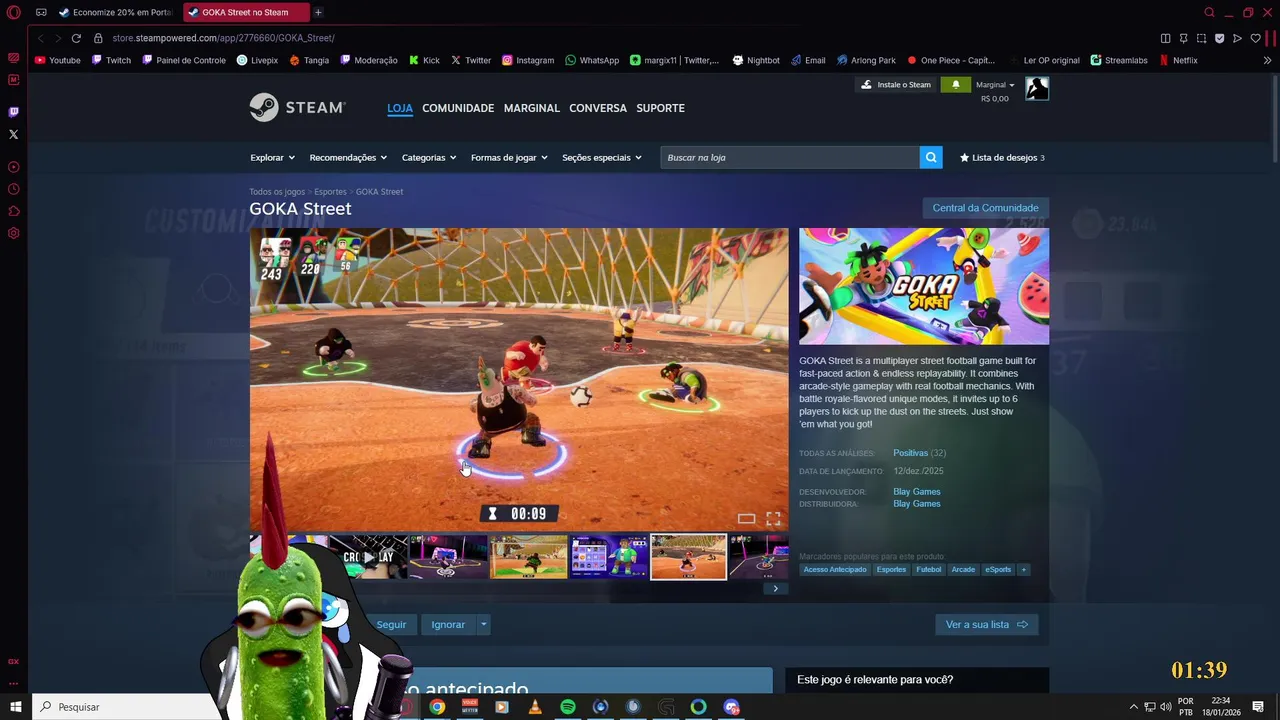Viewport: 1280px width, 720px height.
Task: Click the heart bookmark icon in address bar
Action: [x=1255, y=38]
